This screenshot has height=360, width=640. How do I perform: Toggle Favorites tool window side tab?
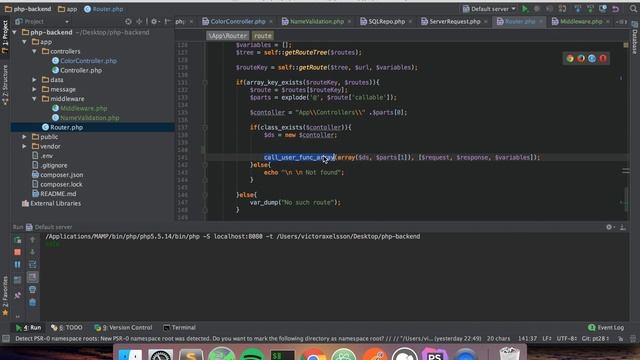pos(5,296)
